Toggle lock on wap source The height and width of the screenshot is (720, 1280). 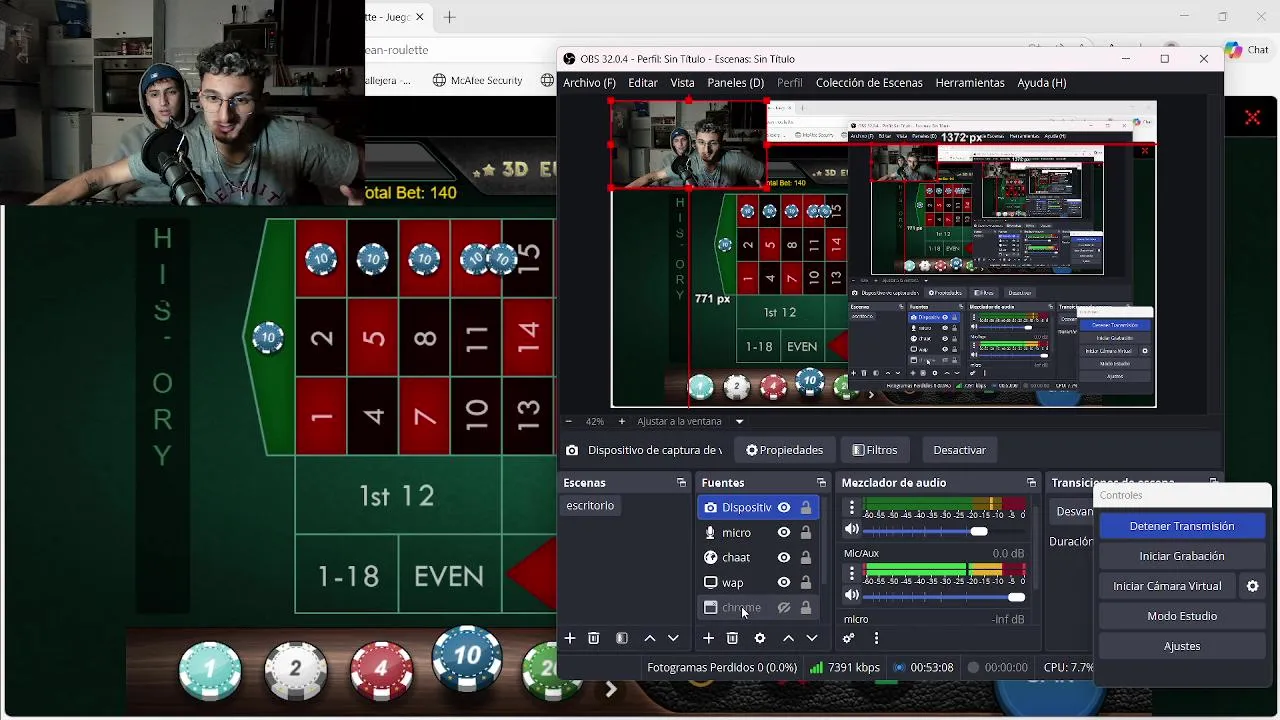[806, 583]
